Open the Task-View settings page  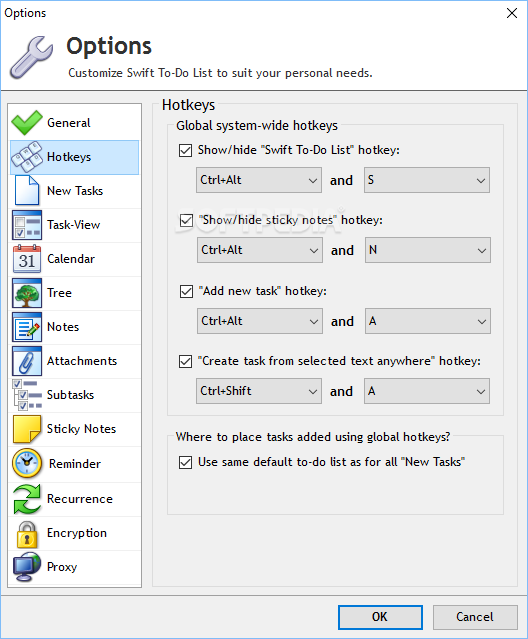click(x=75, y=225)
